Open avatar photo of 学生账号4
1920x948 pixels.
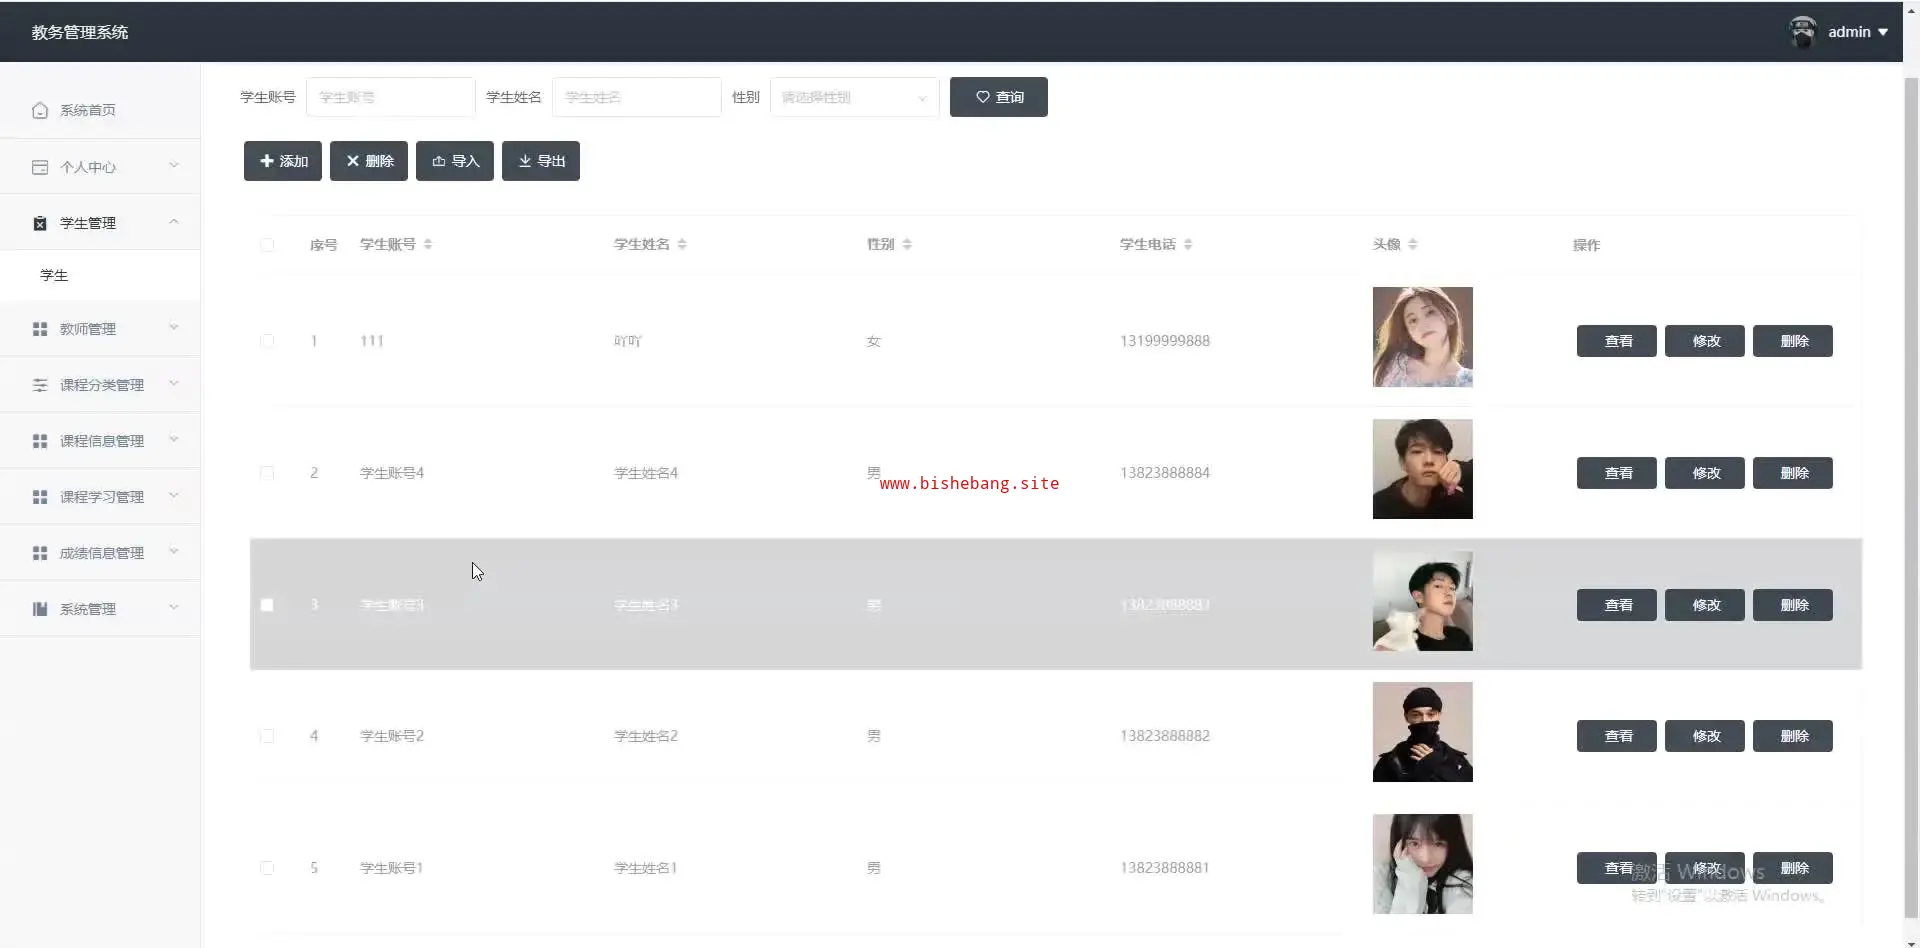click(x=1422, y=469)
